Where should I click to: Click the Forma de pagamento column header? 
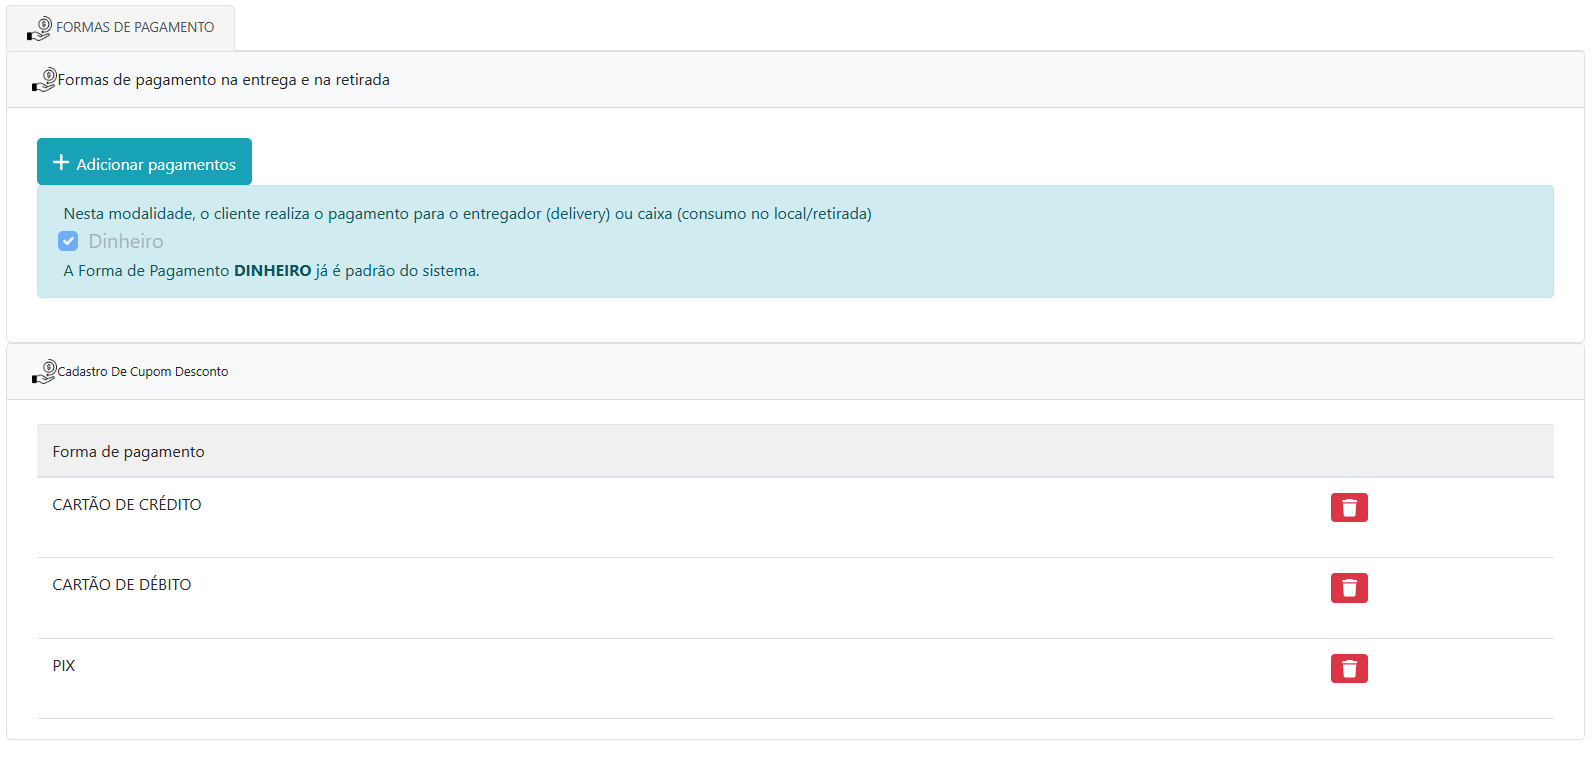128,452
